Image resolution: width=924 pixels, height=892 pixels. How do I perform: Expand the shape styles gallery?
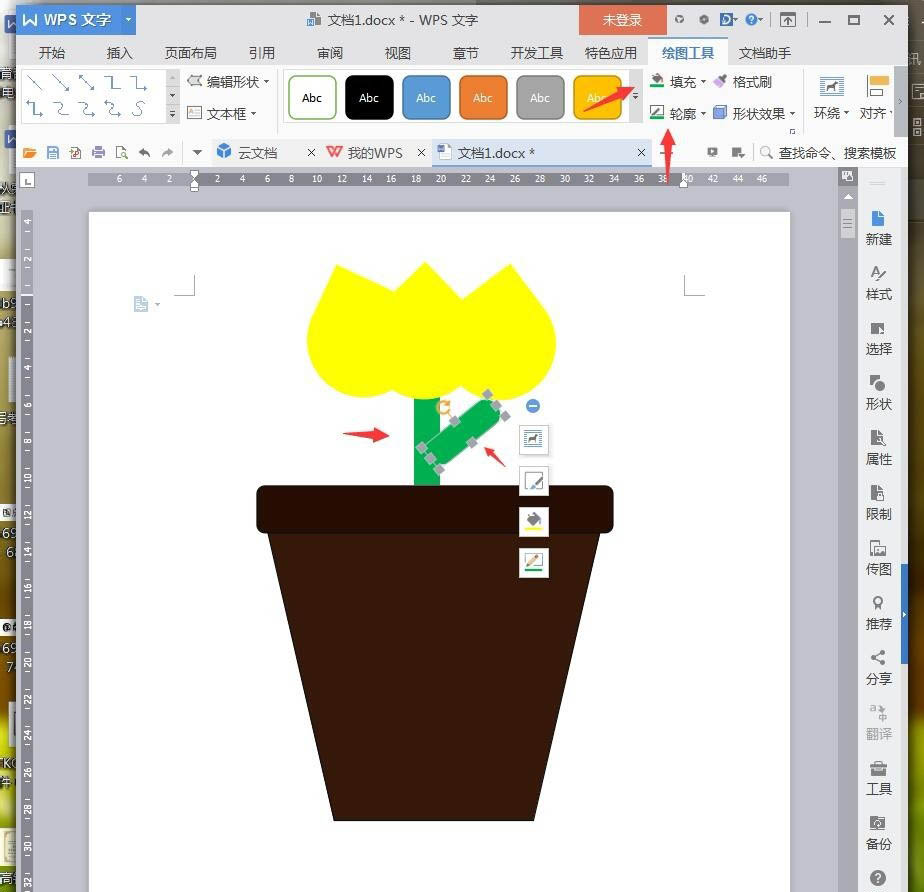(635, 96)
